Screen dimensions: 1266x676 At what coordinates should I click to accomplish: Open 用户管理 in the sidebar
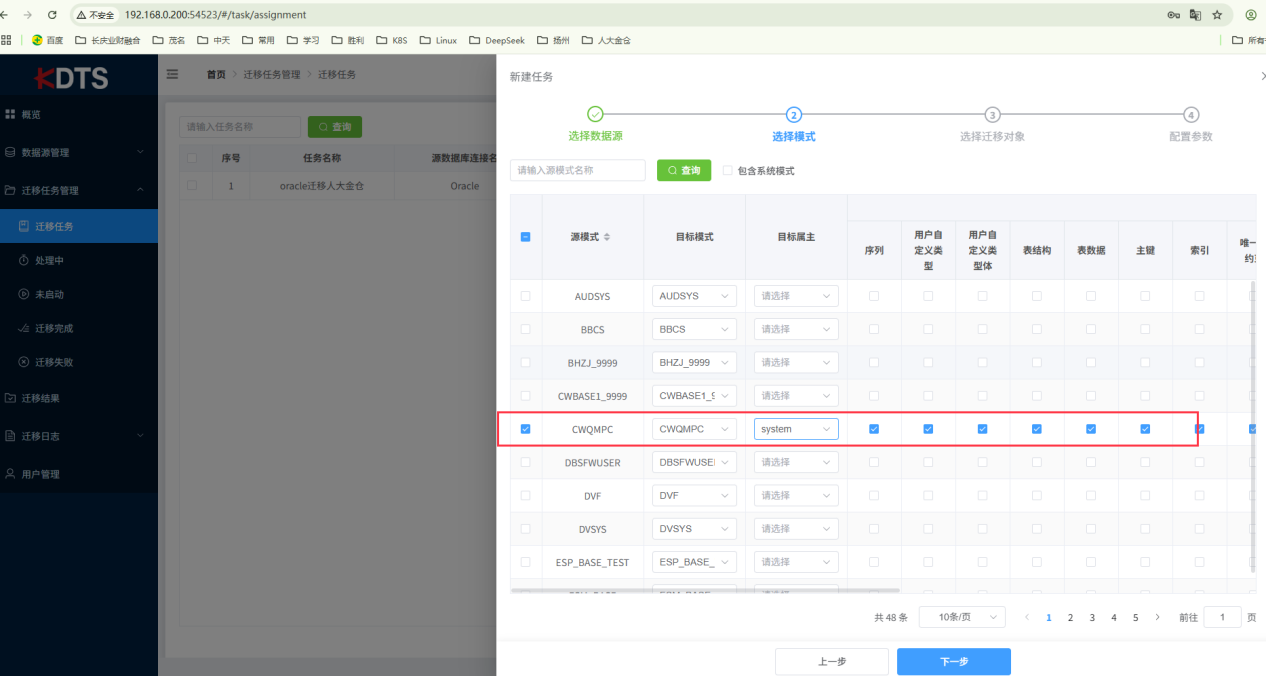tap(79, 474)
